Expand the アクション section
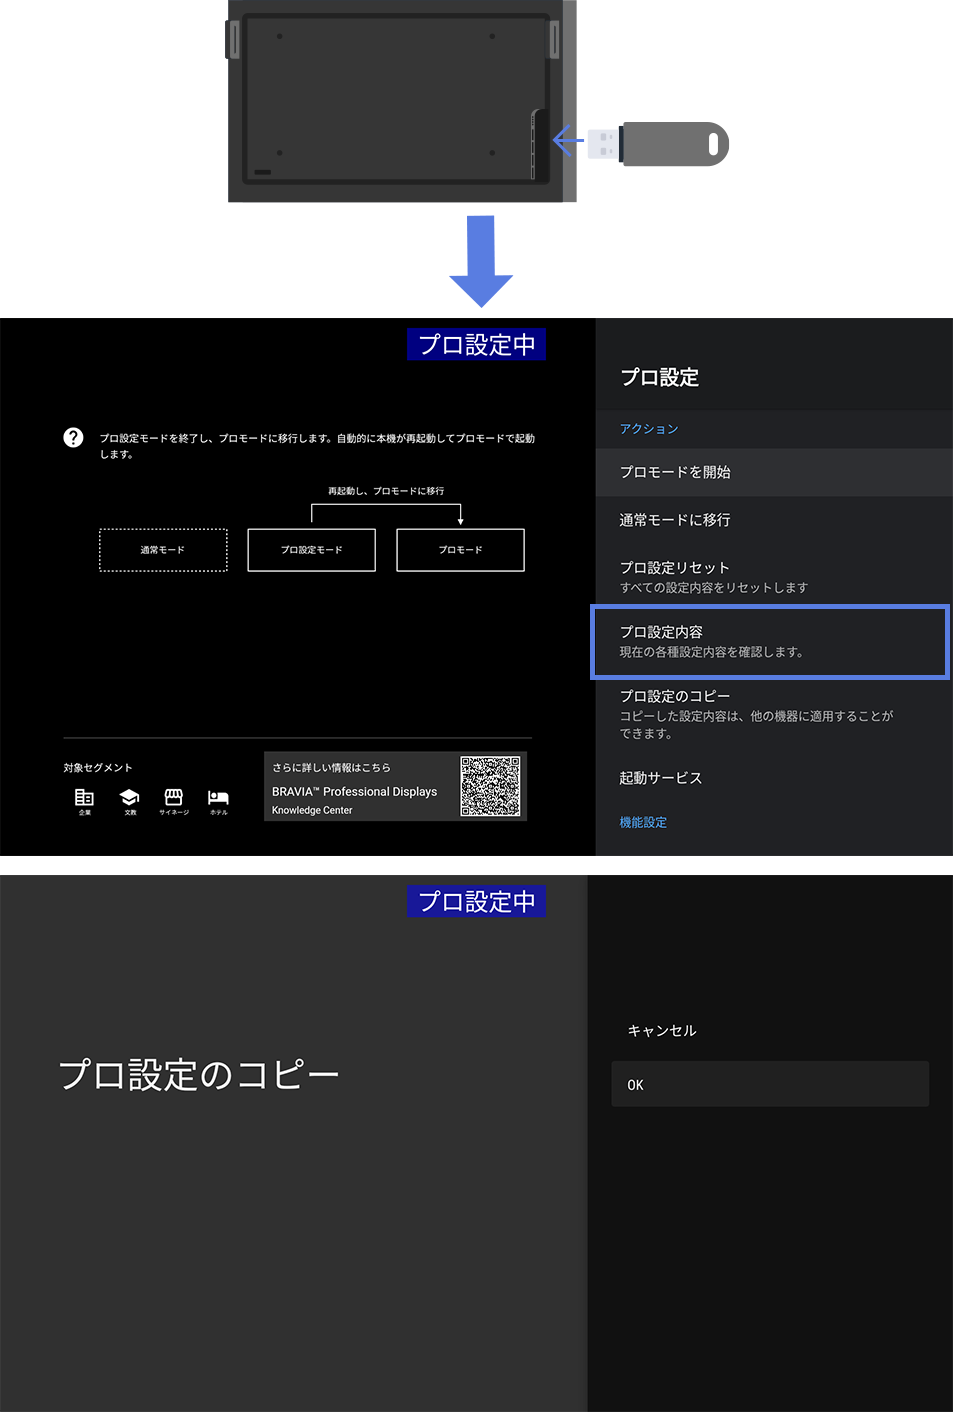This screenshot has height=1412, width=953. pyautogui.click(x=649, y=429)
